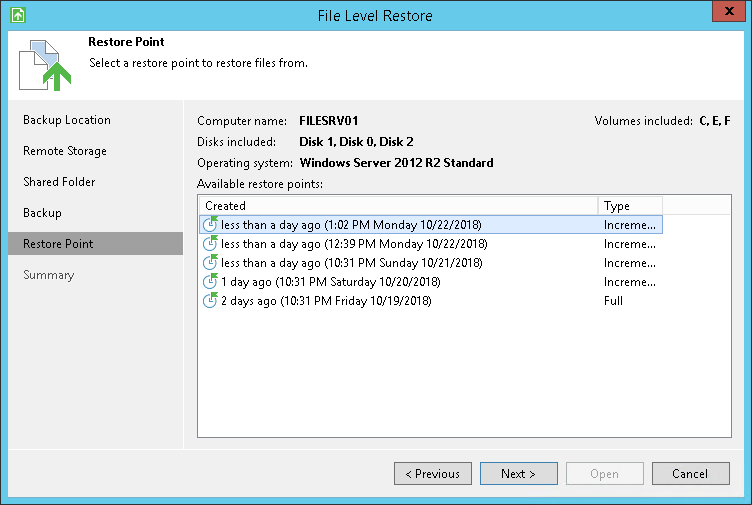The image size is (752, 505).
Task: Click Increme... type cell of Sunday row
Action: [630, 263]
